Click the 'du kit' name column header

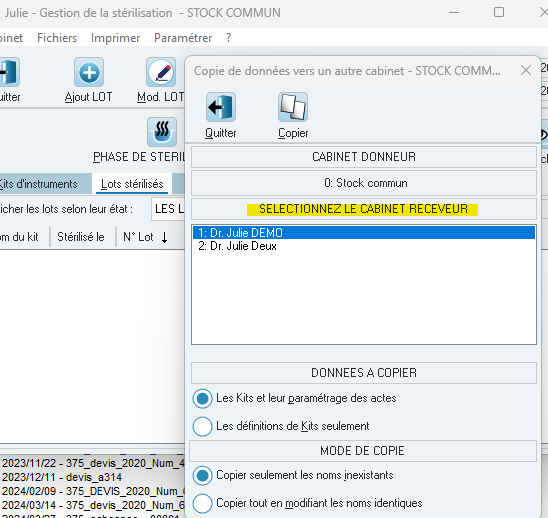pos(24,237)
